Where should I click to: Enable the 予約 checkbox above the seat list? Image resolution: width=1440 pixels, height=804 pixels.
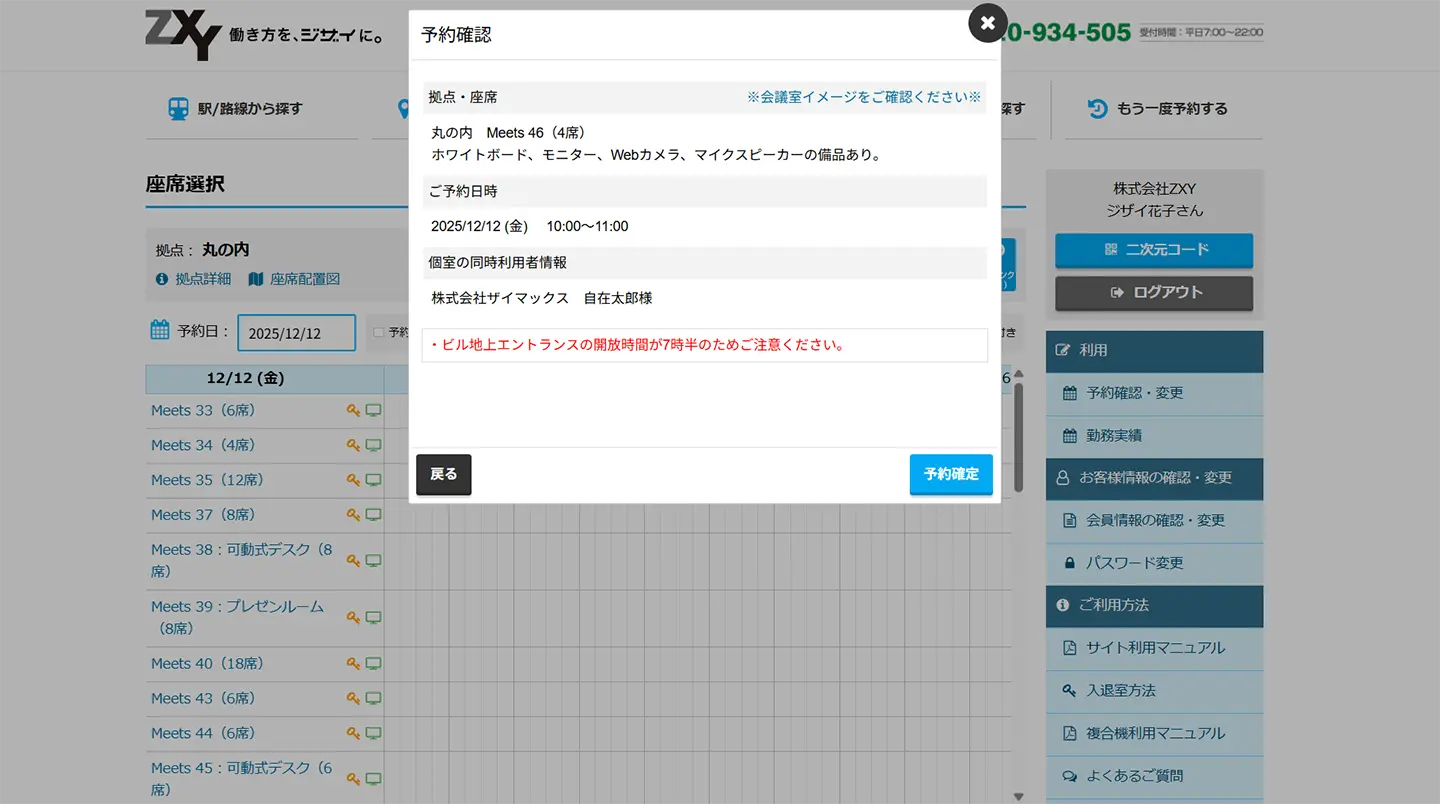378,331
